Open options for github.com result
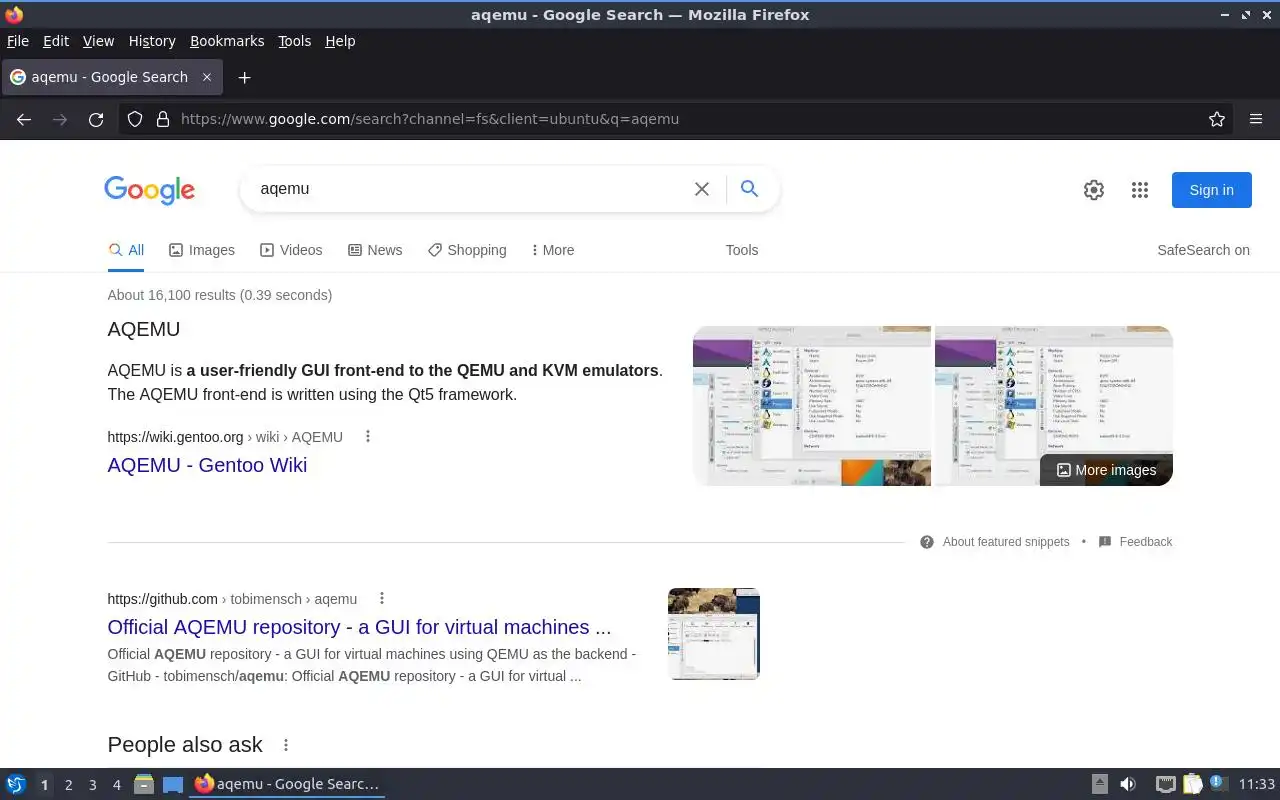Screen dimensions: 1280x800 click(x=382, y=599)
